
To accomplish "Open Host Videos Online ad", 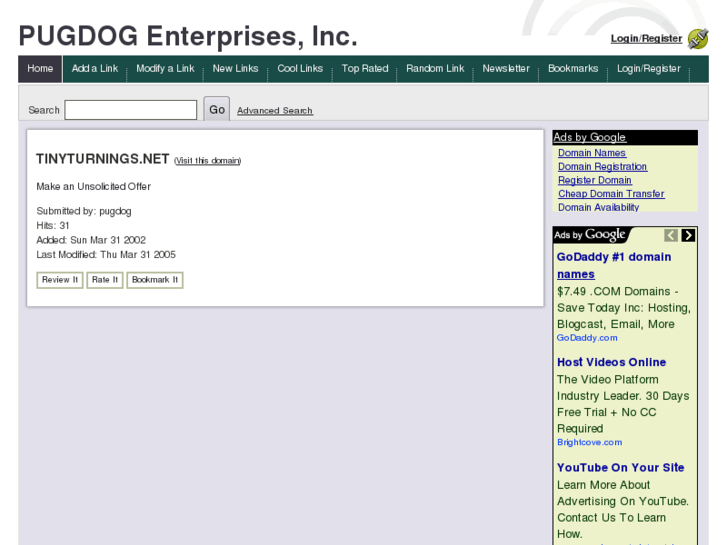I will (x=611, y=362).
